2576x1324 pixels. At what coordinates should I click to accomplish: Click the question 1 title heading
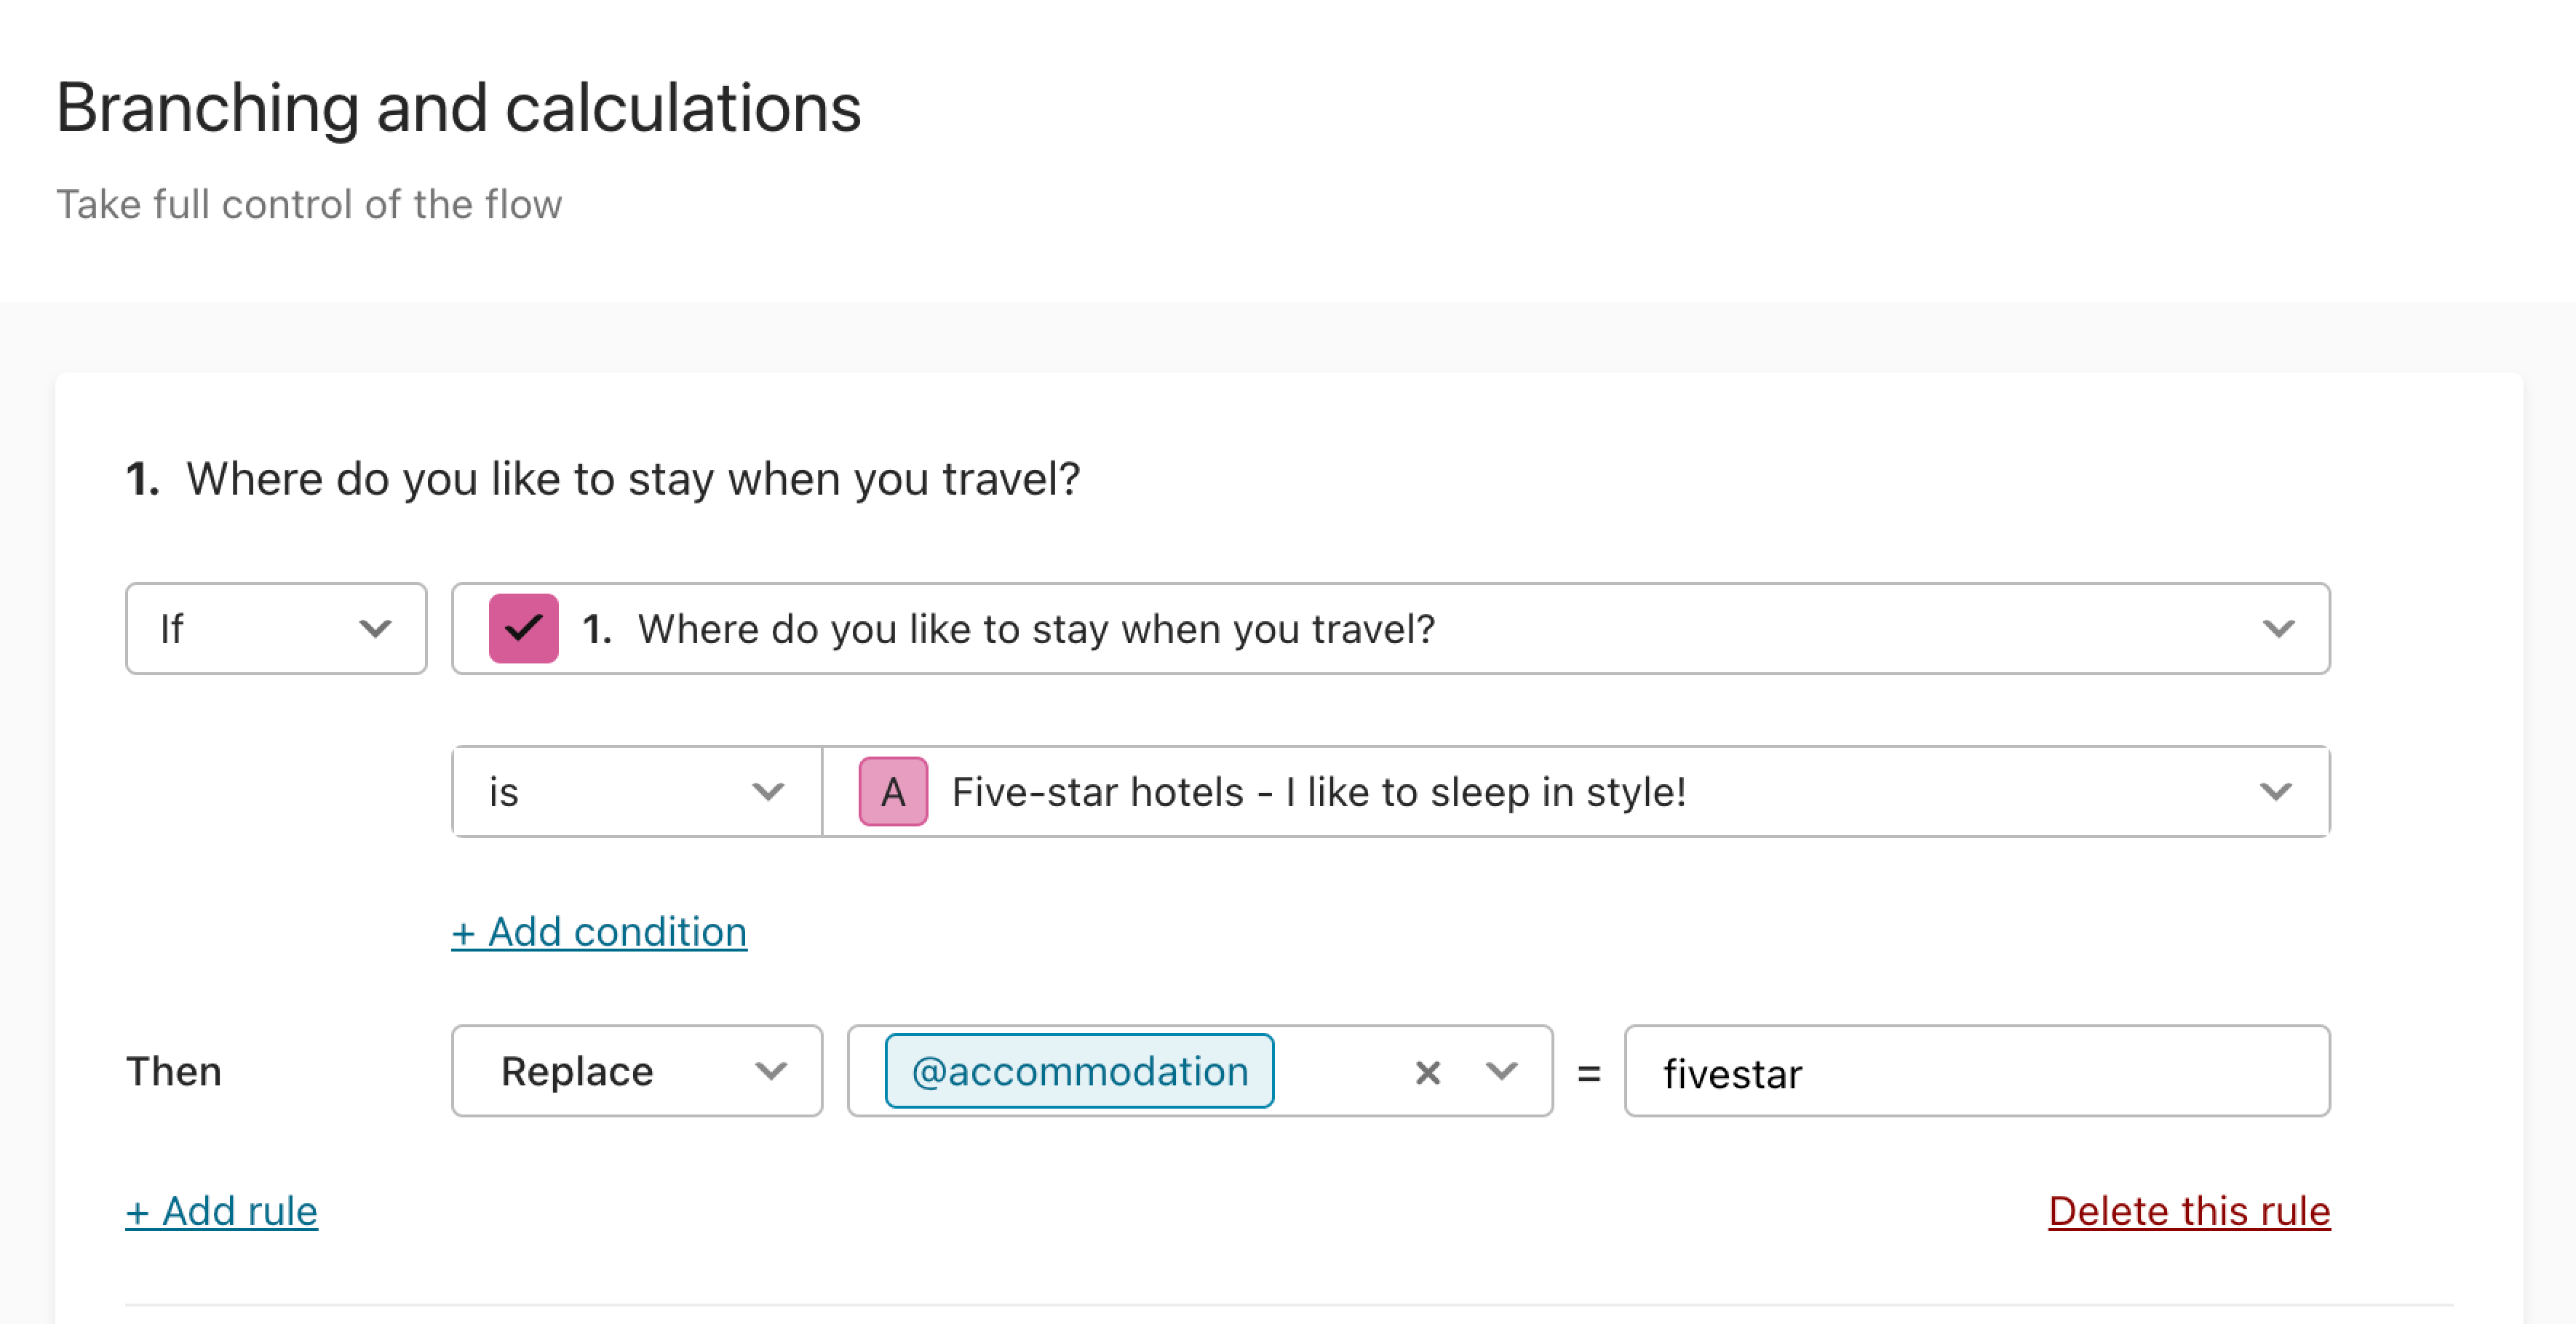point(603,479)
